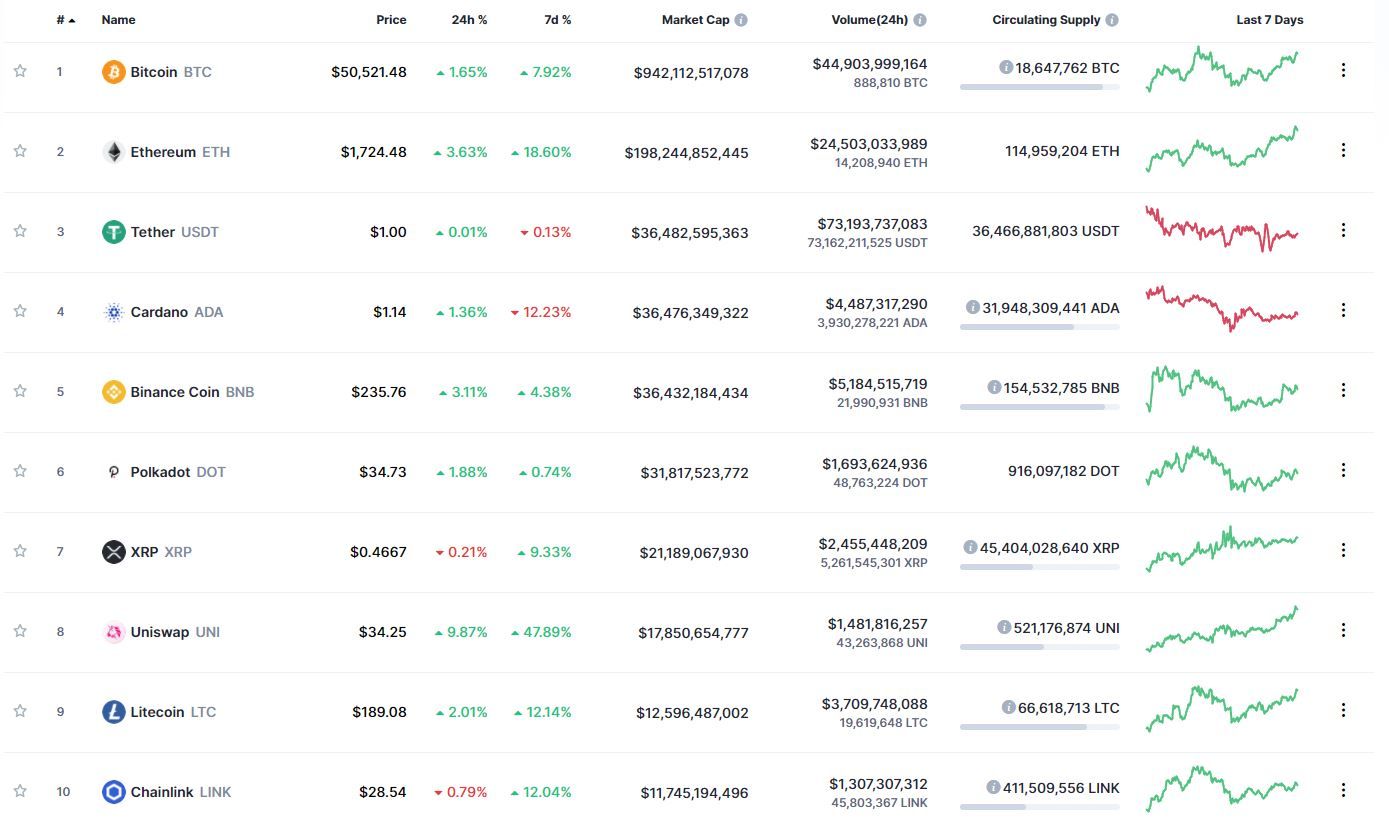Click the Polkadot logo icon
1389x825 pixels.
point(114,472)
